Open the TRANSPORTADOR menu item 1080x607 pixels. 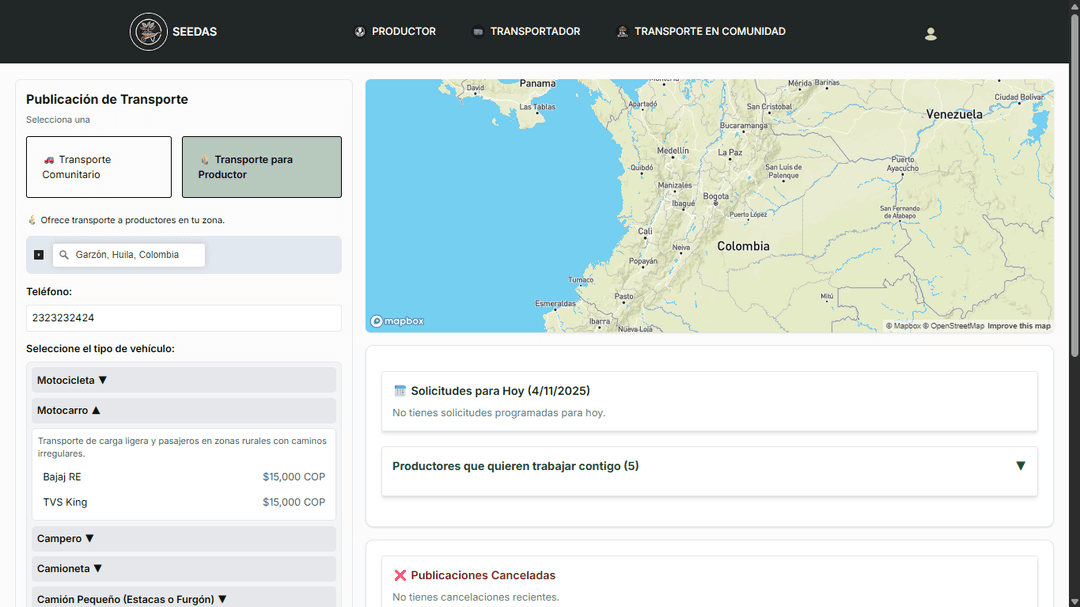point(534,32)
